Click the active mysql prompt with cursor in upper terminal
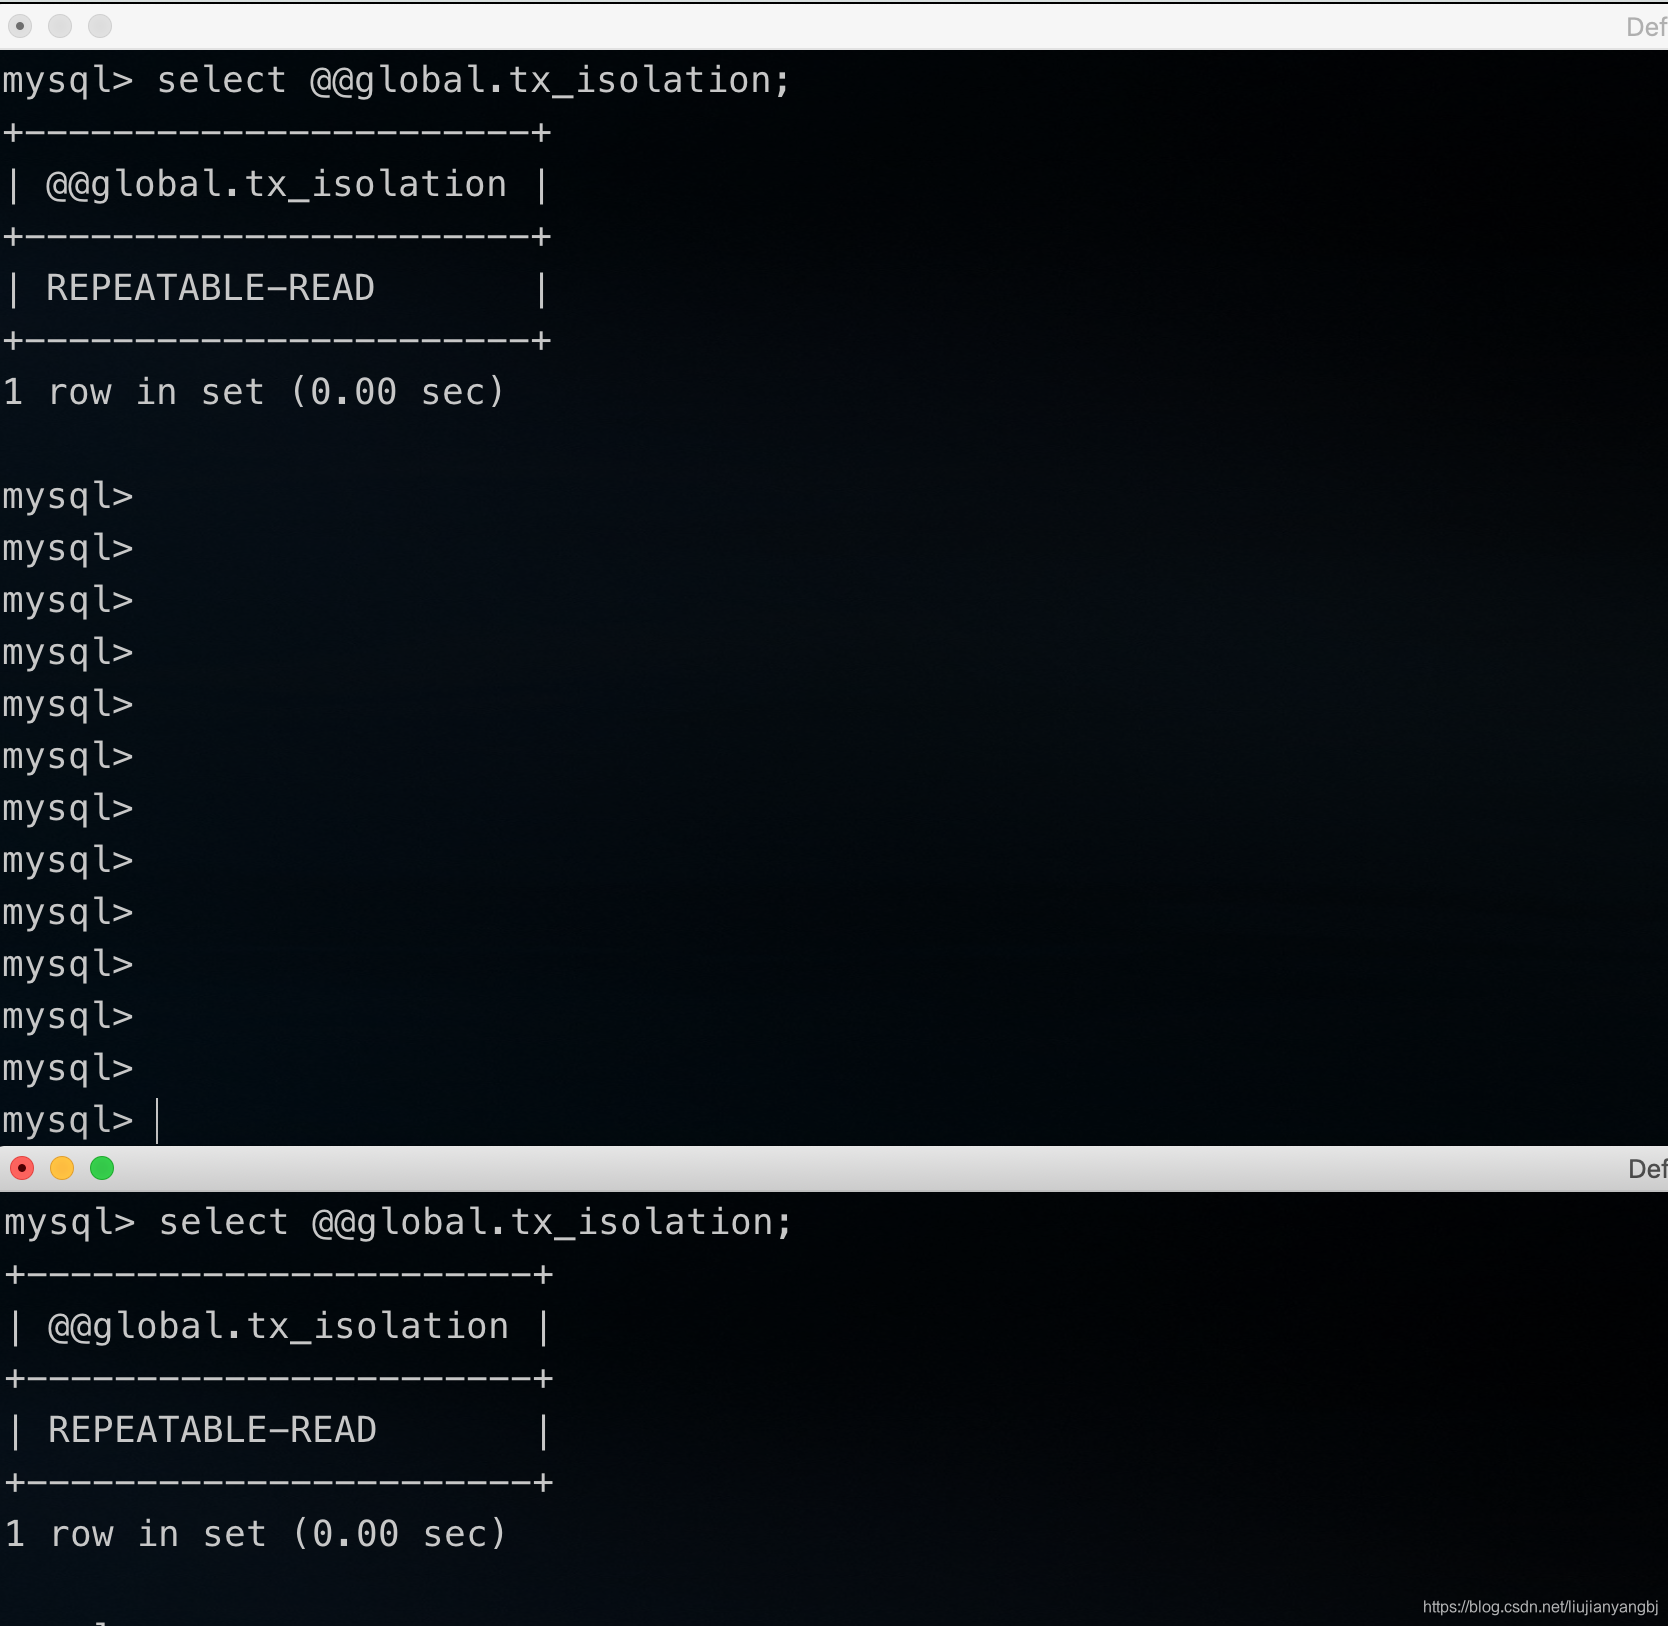 point(80,1120)
